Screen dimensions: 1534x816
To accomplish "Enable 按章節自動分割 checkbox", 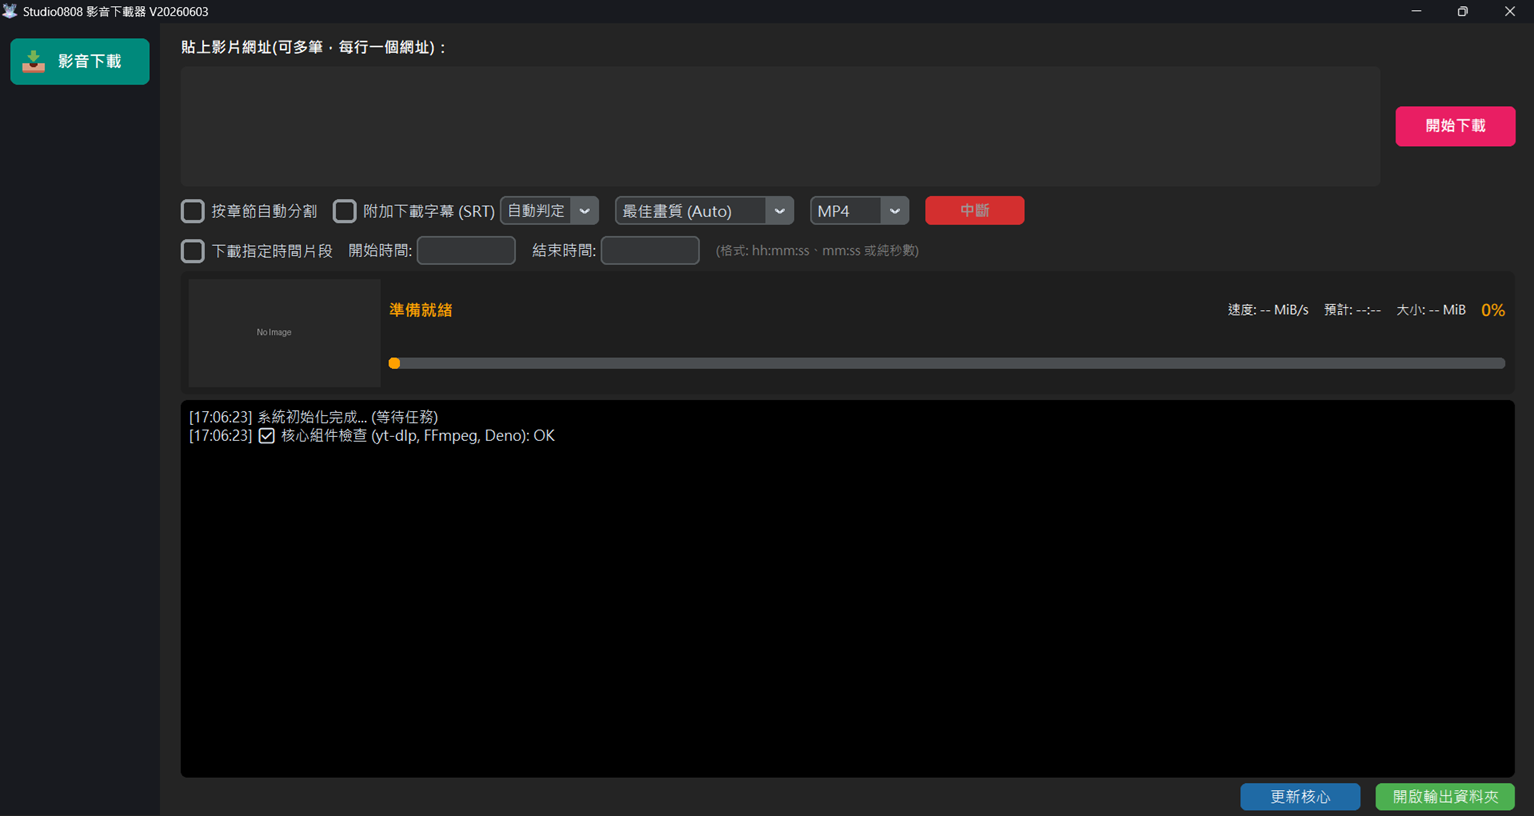I will (193, 211).
